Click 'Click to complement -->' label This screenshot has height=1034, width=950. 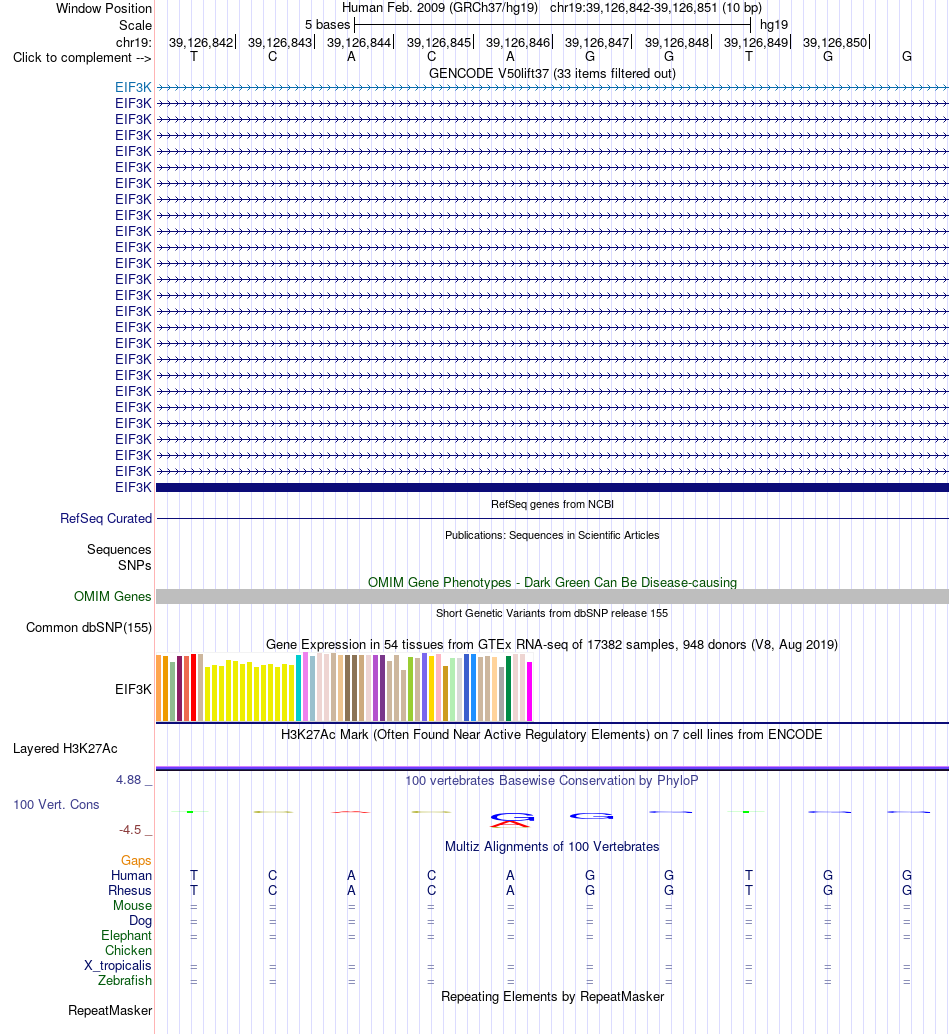[82, 57]
